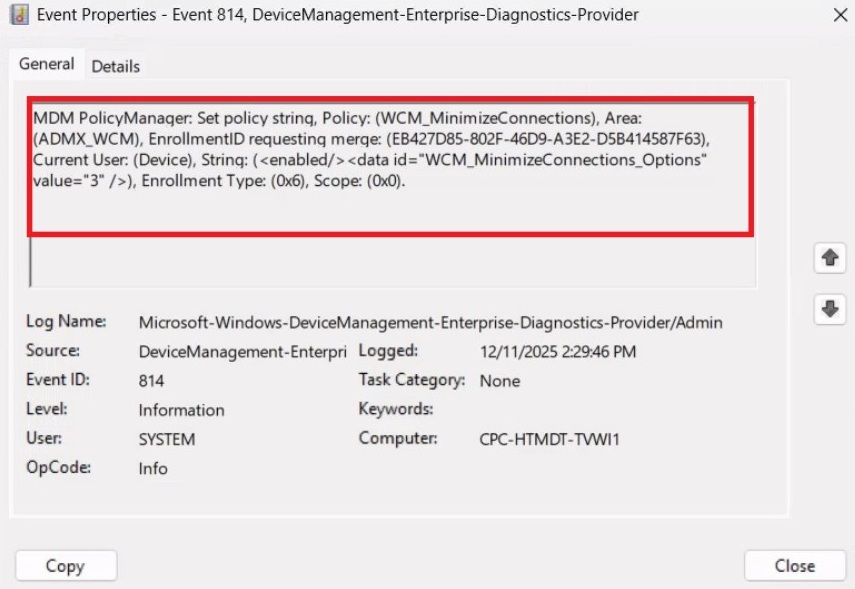855x589 pixels.
Task: Select the General tab
Action: click(46, 62)
